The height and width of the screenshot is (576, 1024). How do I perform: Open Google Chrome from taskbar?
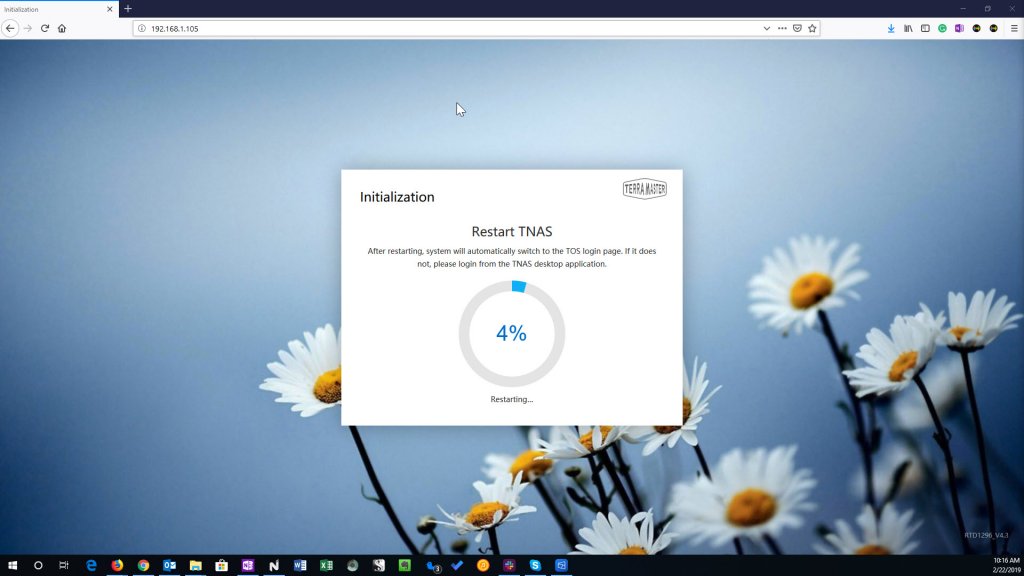(144, 566)
